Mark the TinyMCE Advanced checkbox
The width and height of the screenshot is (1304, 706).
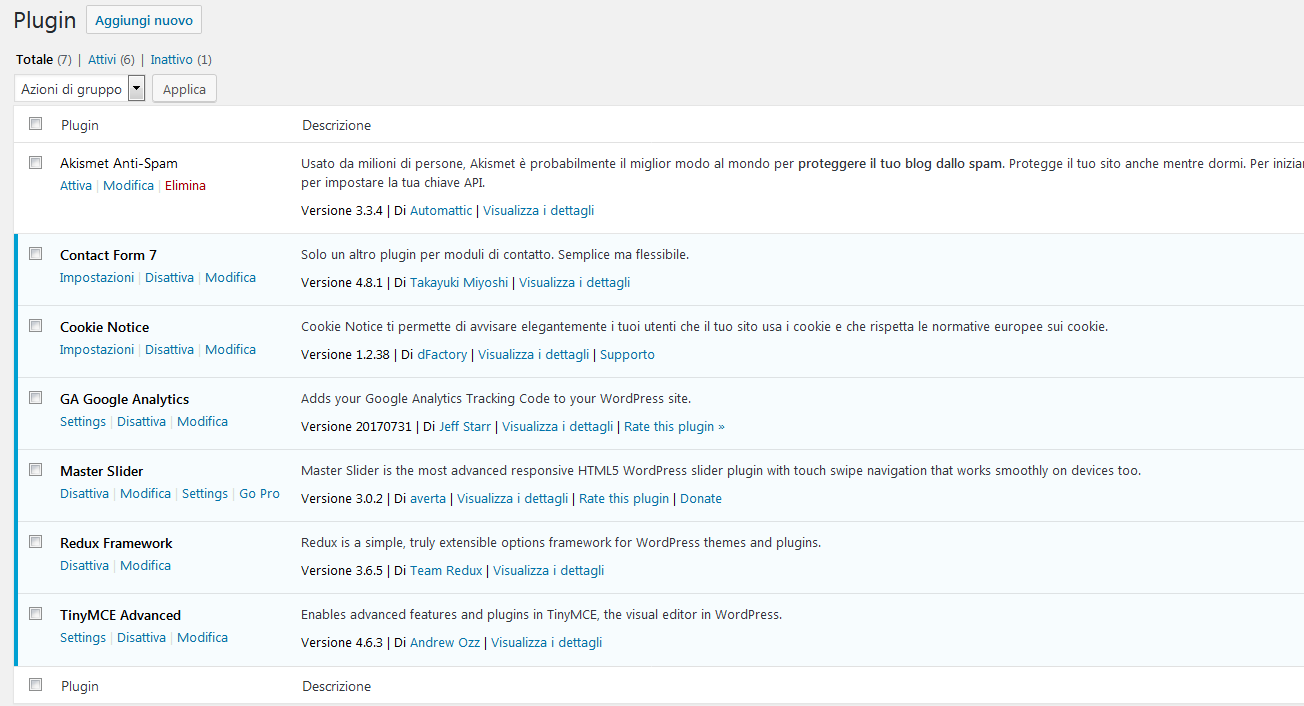point(36,614)
